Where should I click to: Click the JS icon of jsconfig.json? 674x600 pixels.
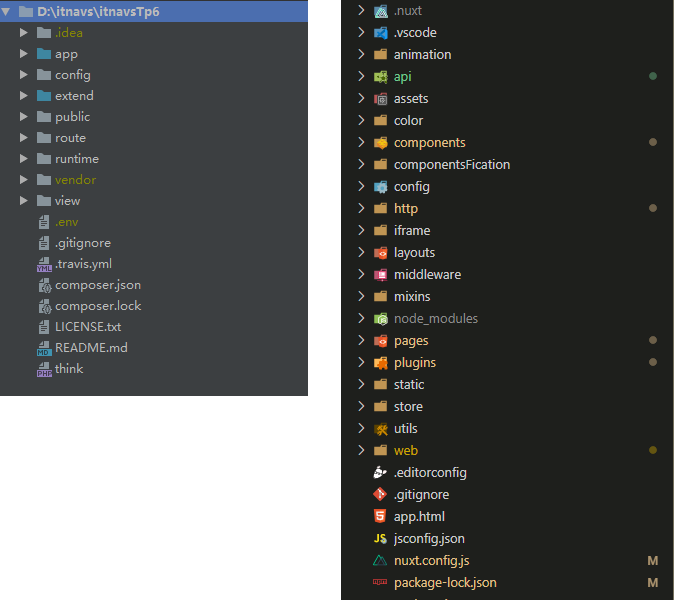pos(380,539)
